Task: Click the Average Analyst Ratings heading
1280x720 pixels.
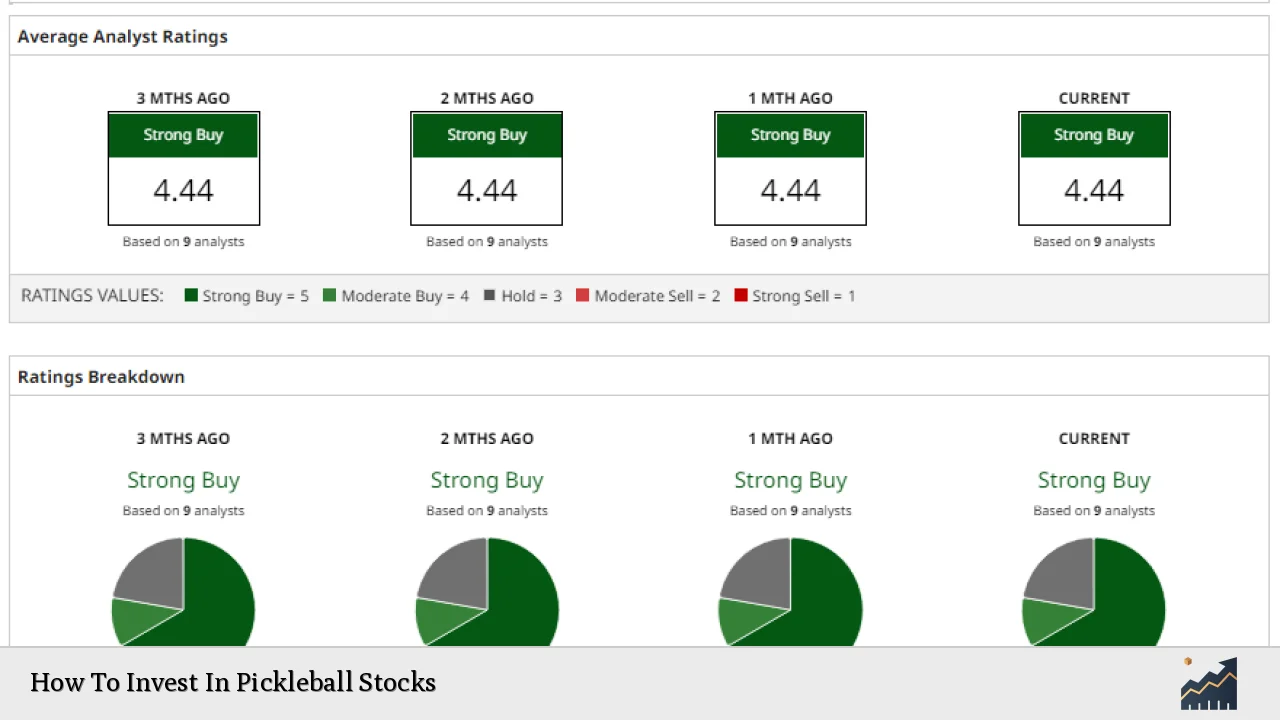Action: point(122,36)
